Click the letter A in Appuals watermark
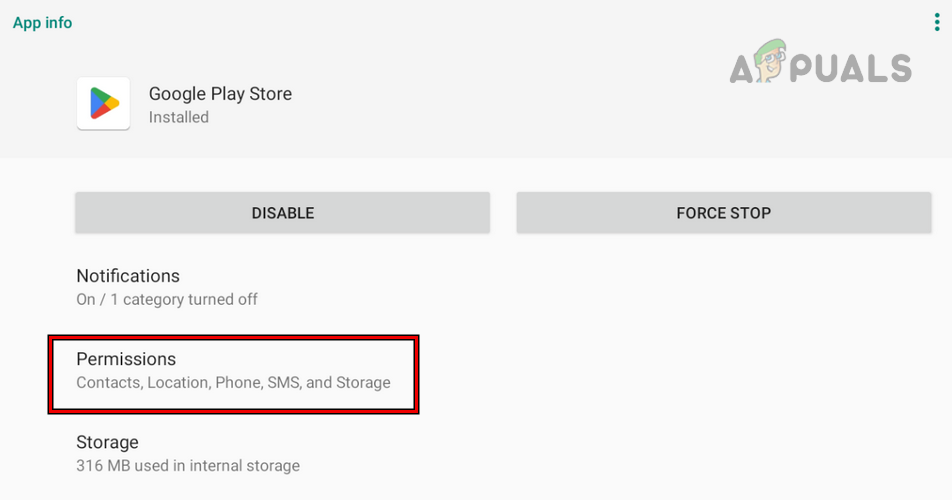This screenshot has width=952, height=500. 744,68
